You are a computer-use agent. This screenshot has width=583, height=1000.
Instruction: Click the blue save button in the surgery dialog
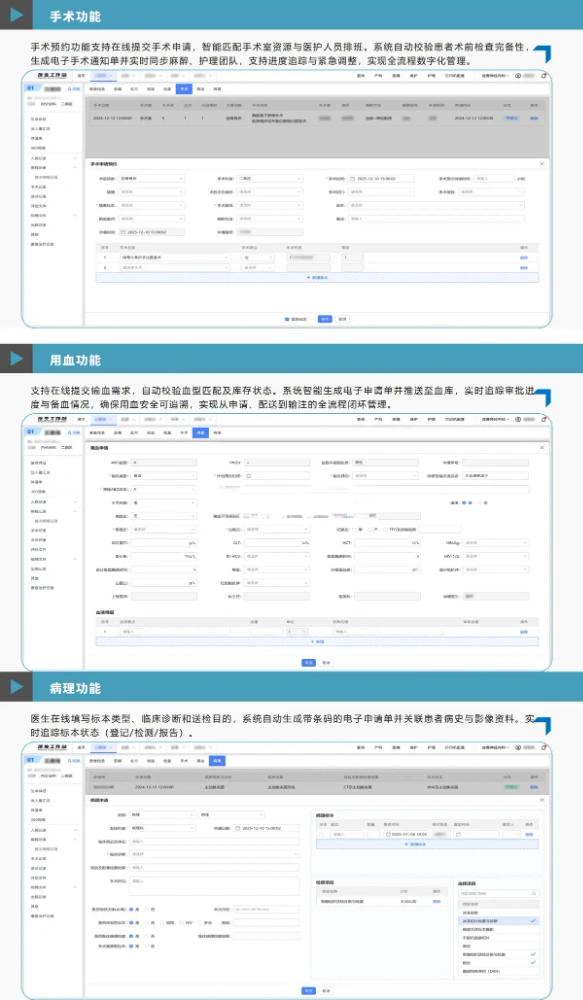pyautogui.click(x=325, y=319)
